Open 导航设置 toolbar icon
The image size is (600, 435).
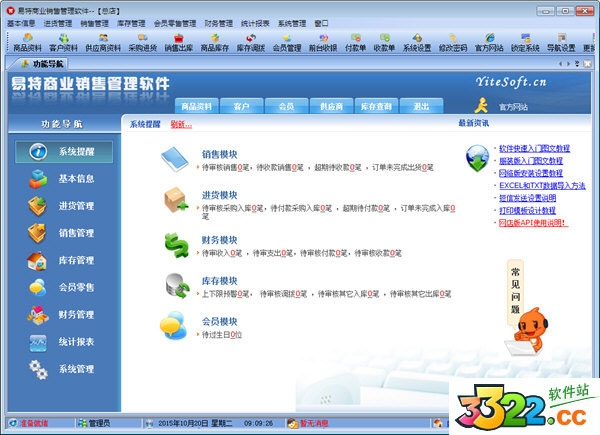click(x=561, y=42)
